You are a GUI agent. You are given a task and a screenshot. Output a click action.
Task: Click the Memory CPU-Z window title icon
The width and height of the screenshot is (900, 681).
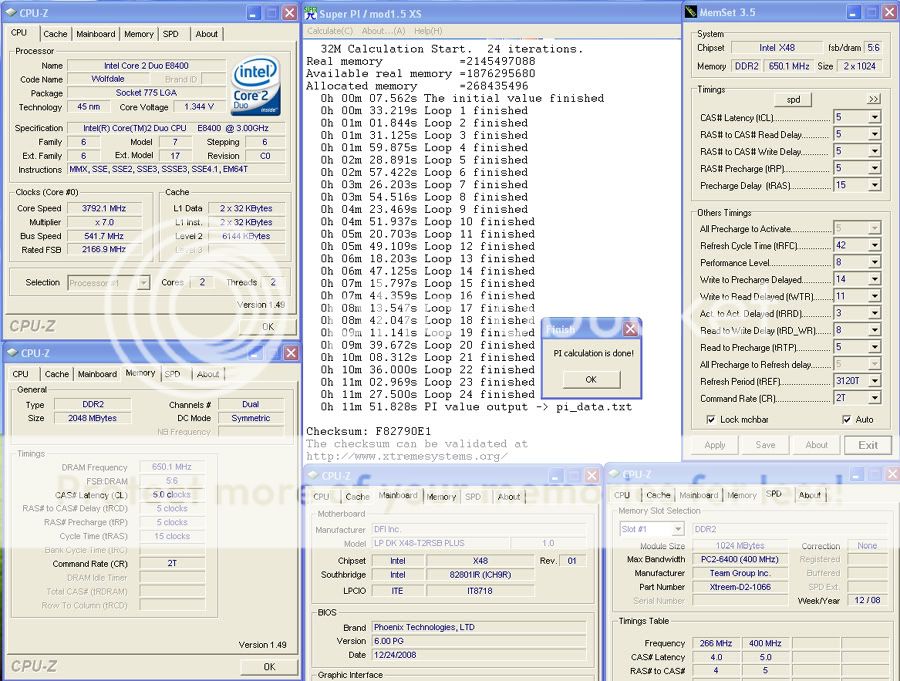(13, 353)
